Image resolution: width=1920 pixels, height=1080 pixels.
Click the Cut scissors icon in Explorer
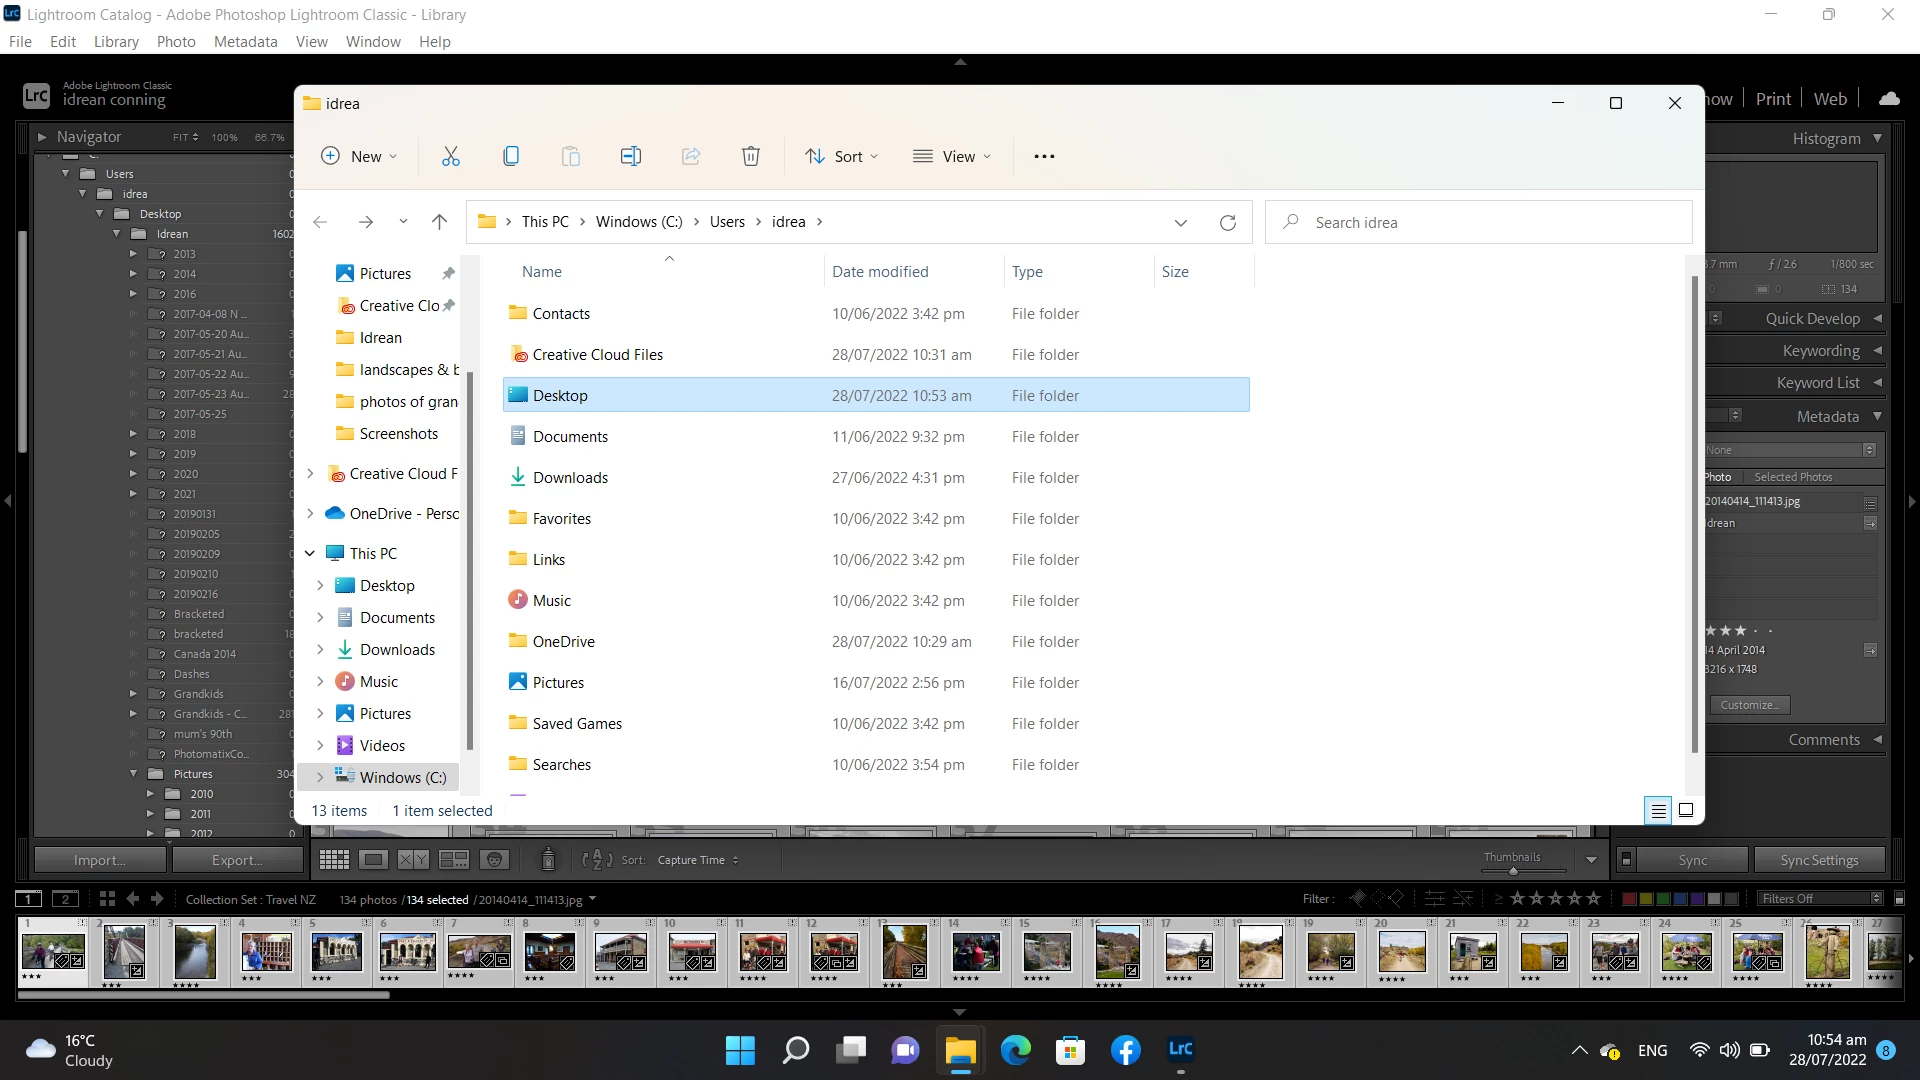[451, 156]
